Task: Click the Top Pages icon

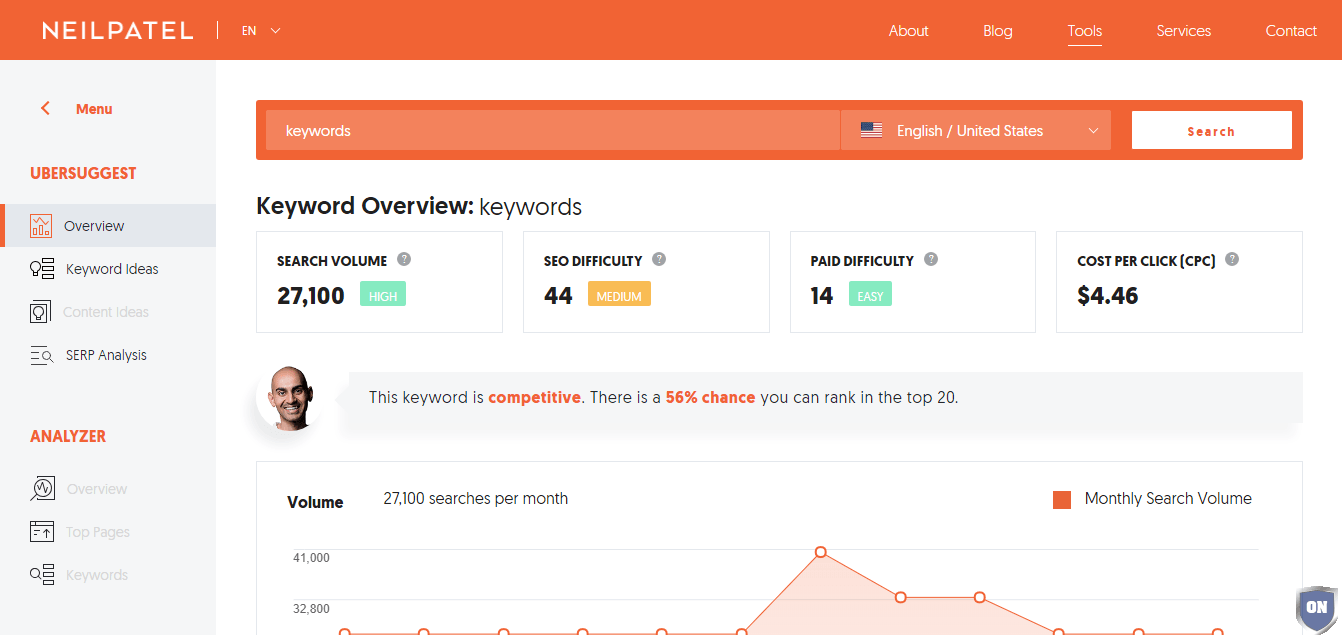Action: pos(42,532)
